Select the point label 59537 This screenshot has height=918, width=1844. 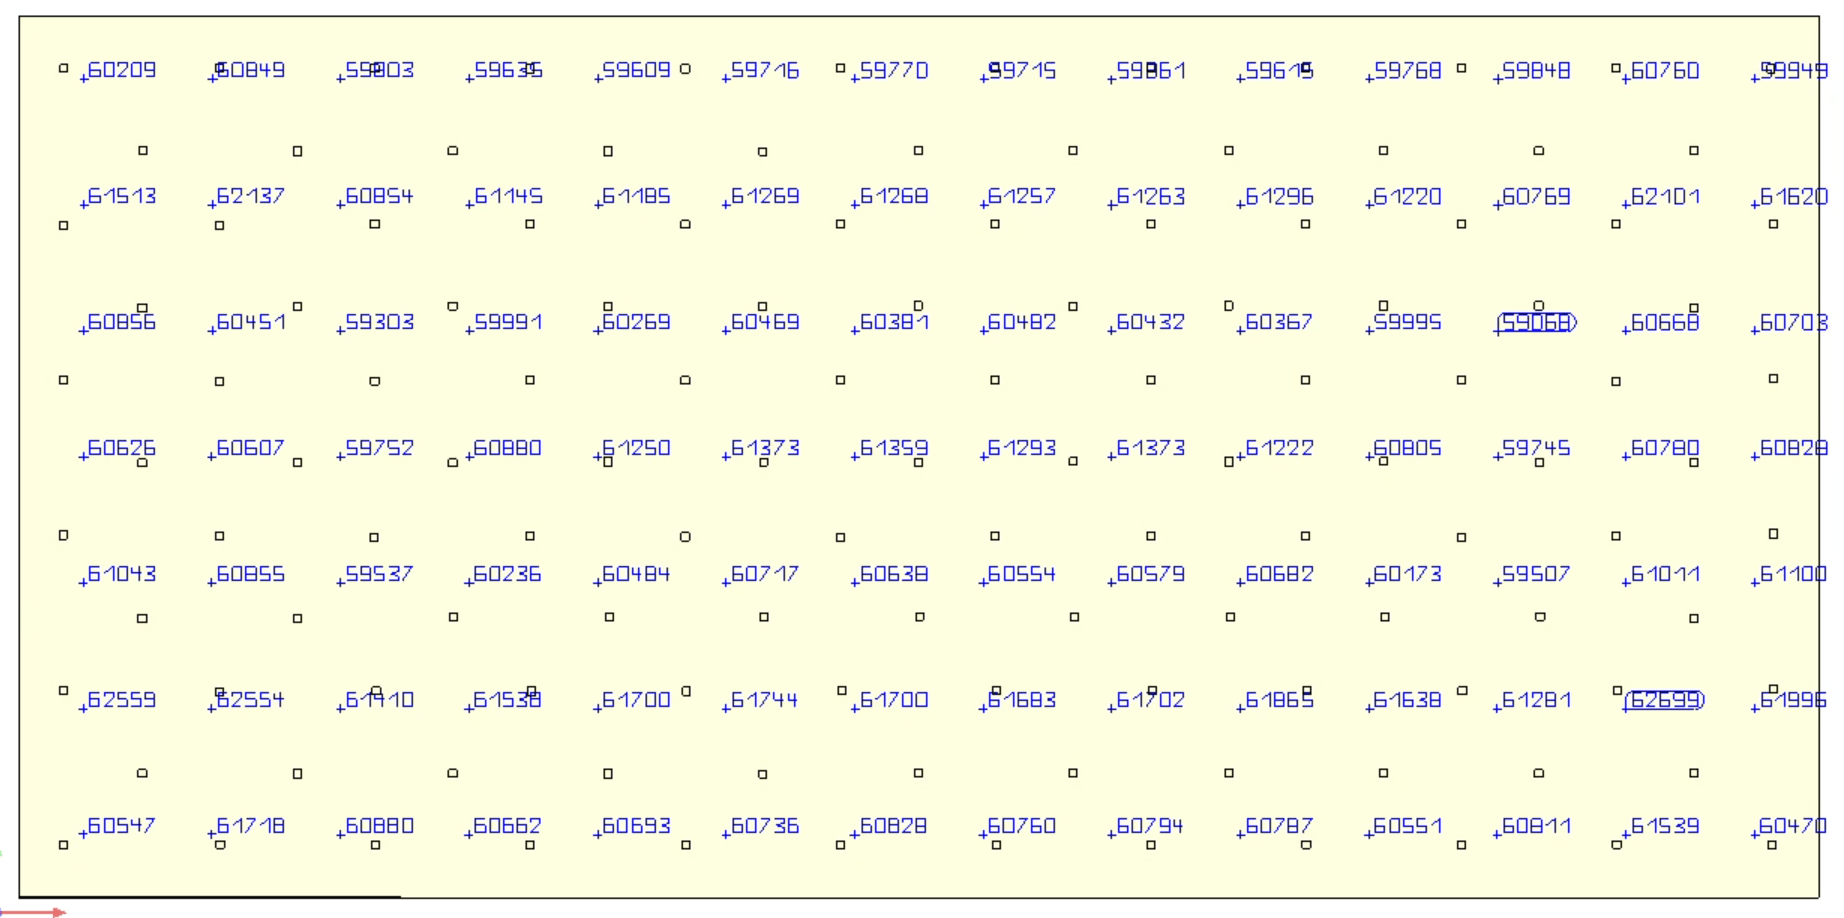click(x=379, y=574)
